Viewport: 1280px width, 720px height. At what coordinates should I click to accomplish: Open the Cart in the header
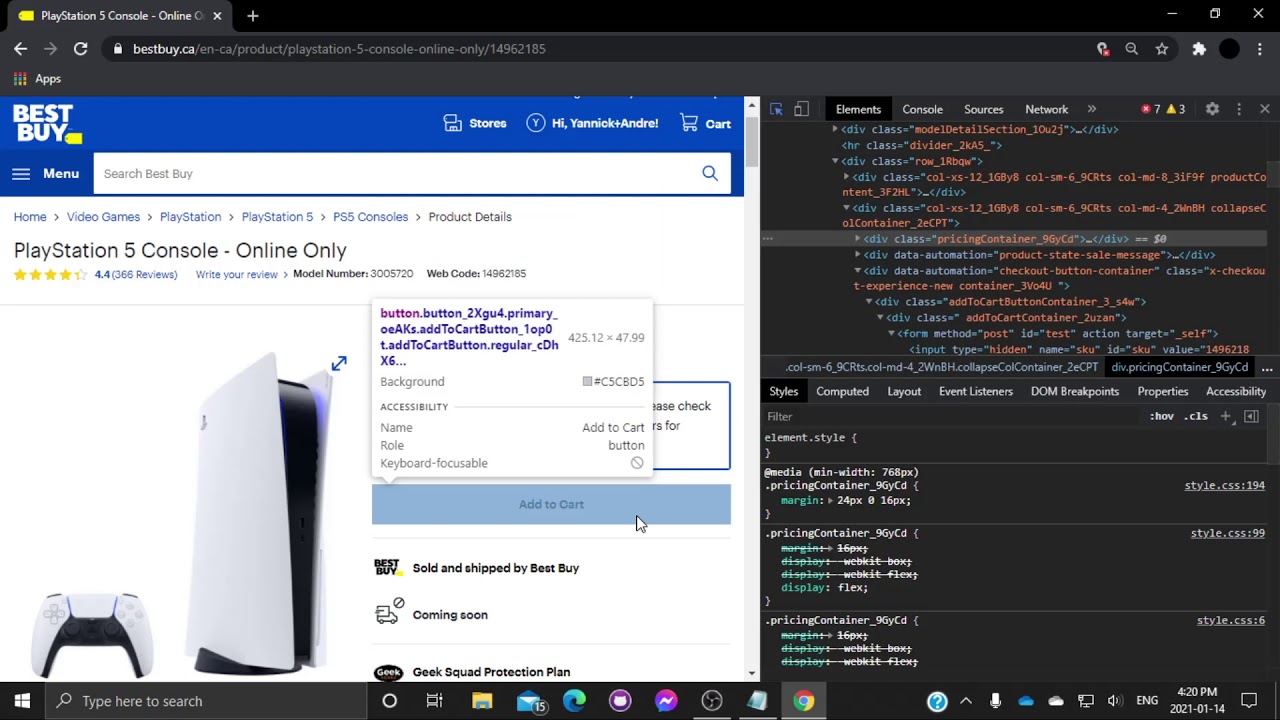pyautogui.click(x=706, y=123)
